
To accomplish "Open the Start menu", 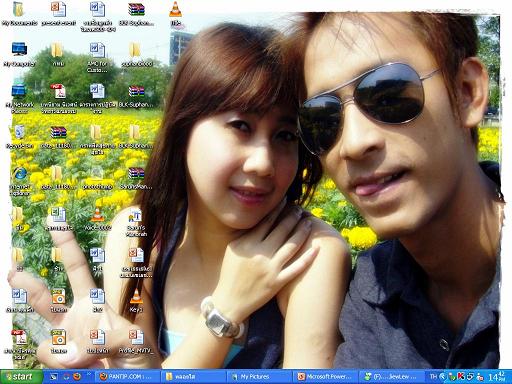I will [21, 377].
